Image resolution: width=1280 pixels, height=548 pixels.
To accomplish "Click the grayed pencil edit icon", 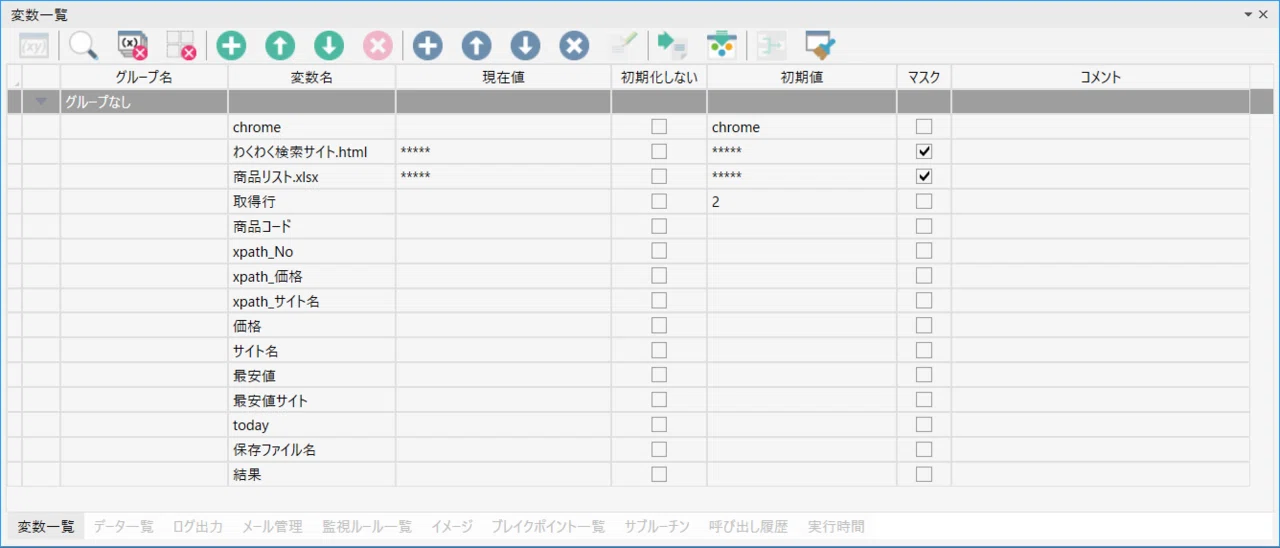I will pos(624,45).
